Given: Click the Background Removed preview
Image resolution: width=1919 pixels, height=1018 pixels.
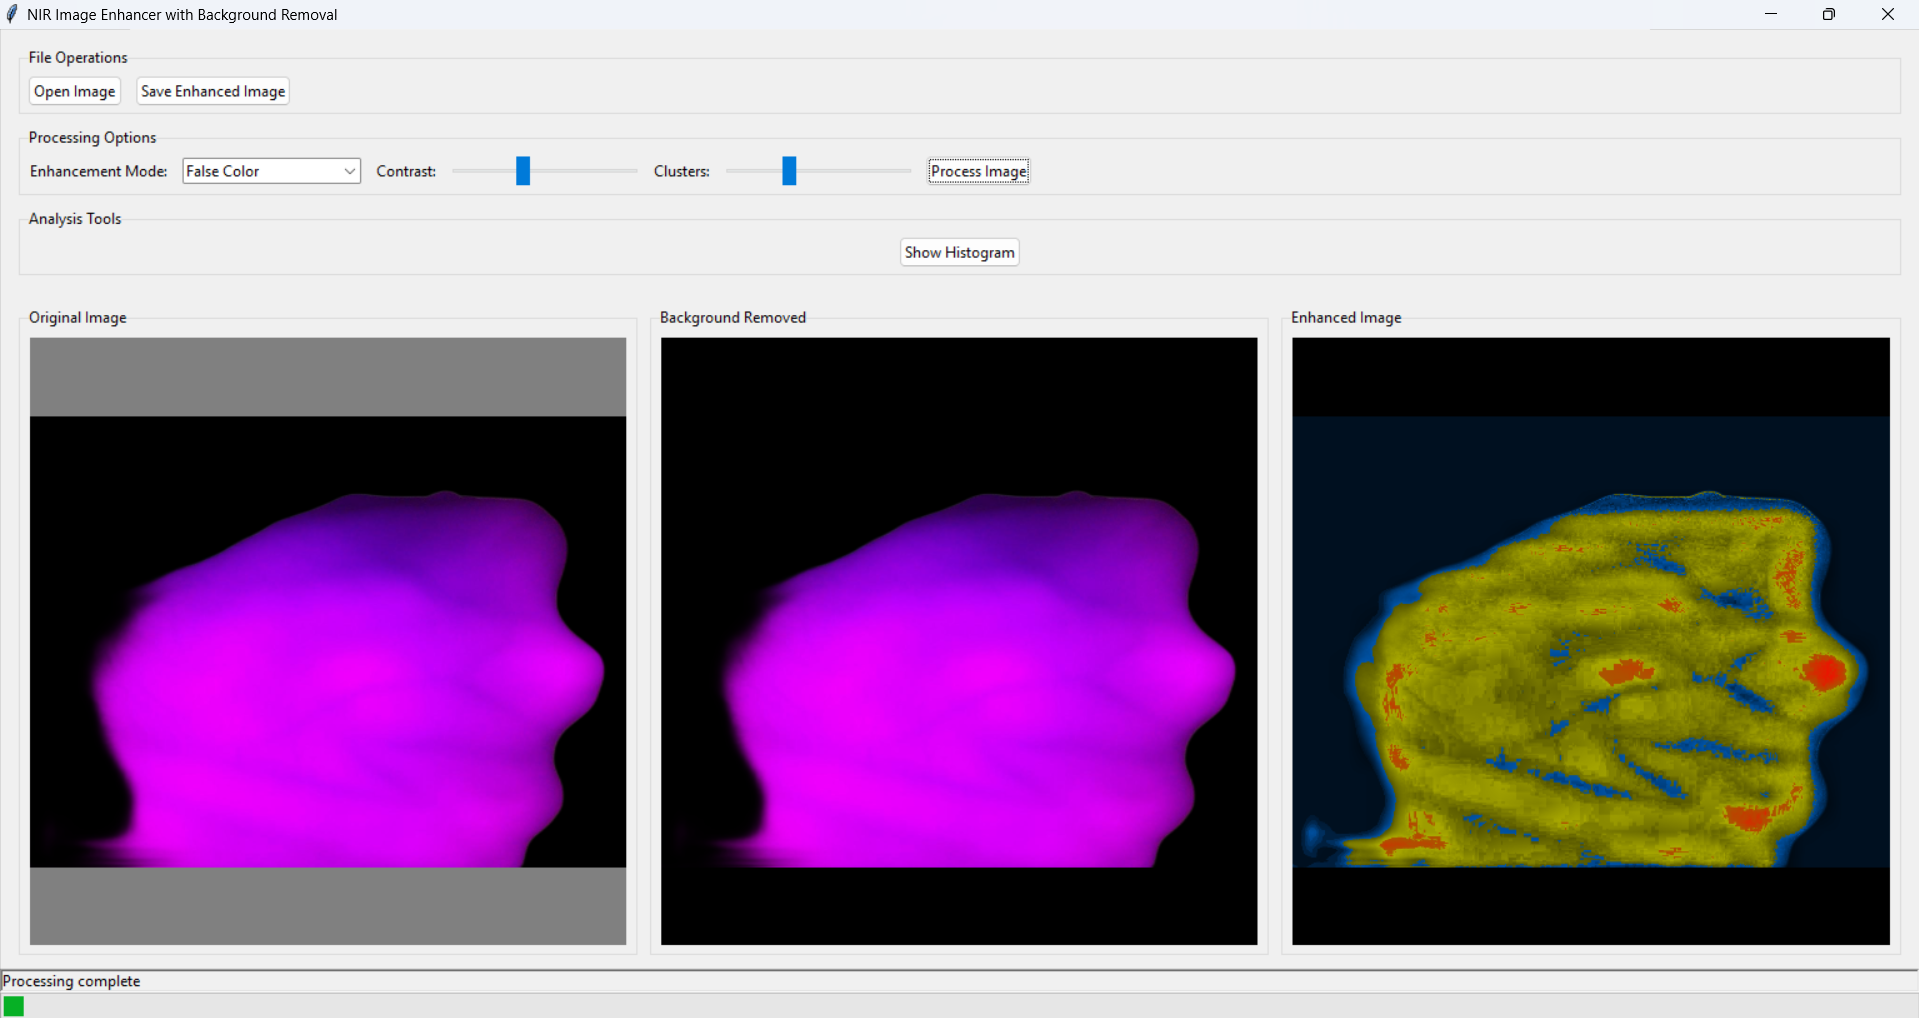Looking at the screenshot, I should coord(959,641).
